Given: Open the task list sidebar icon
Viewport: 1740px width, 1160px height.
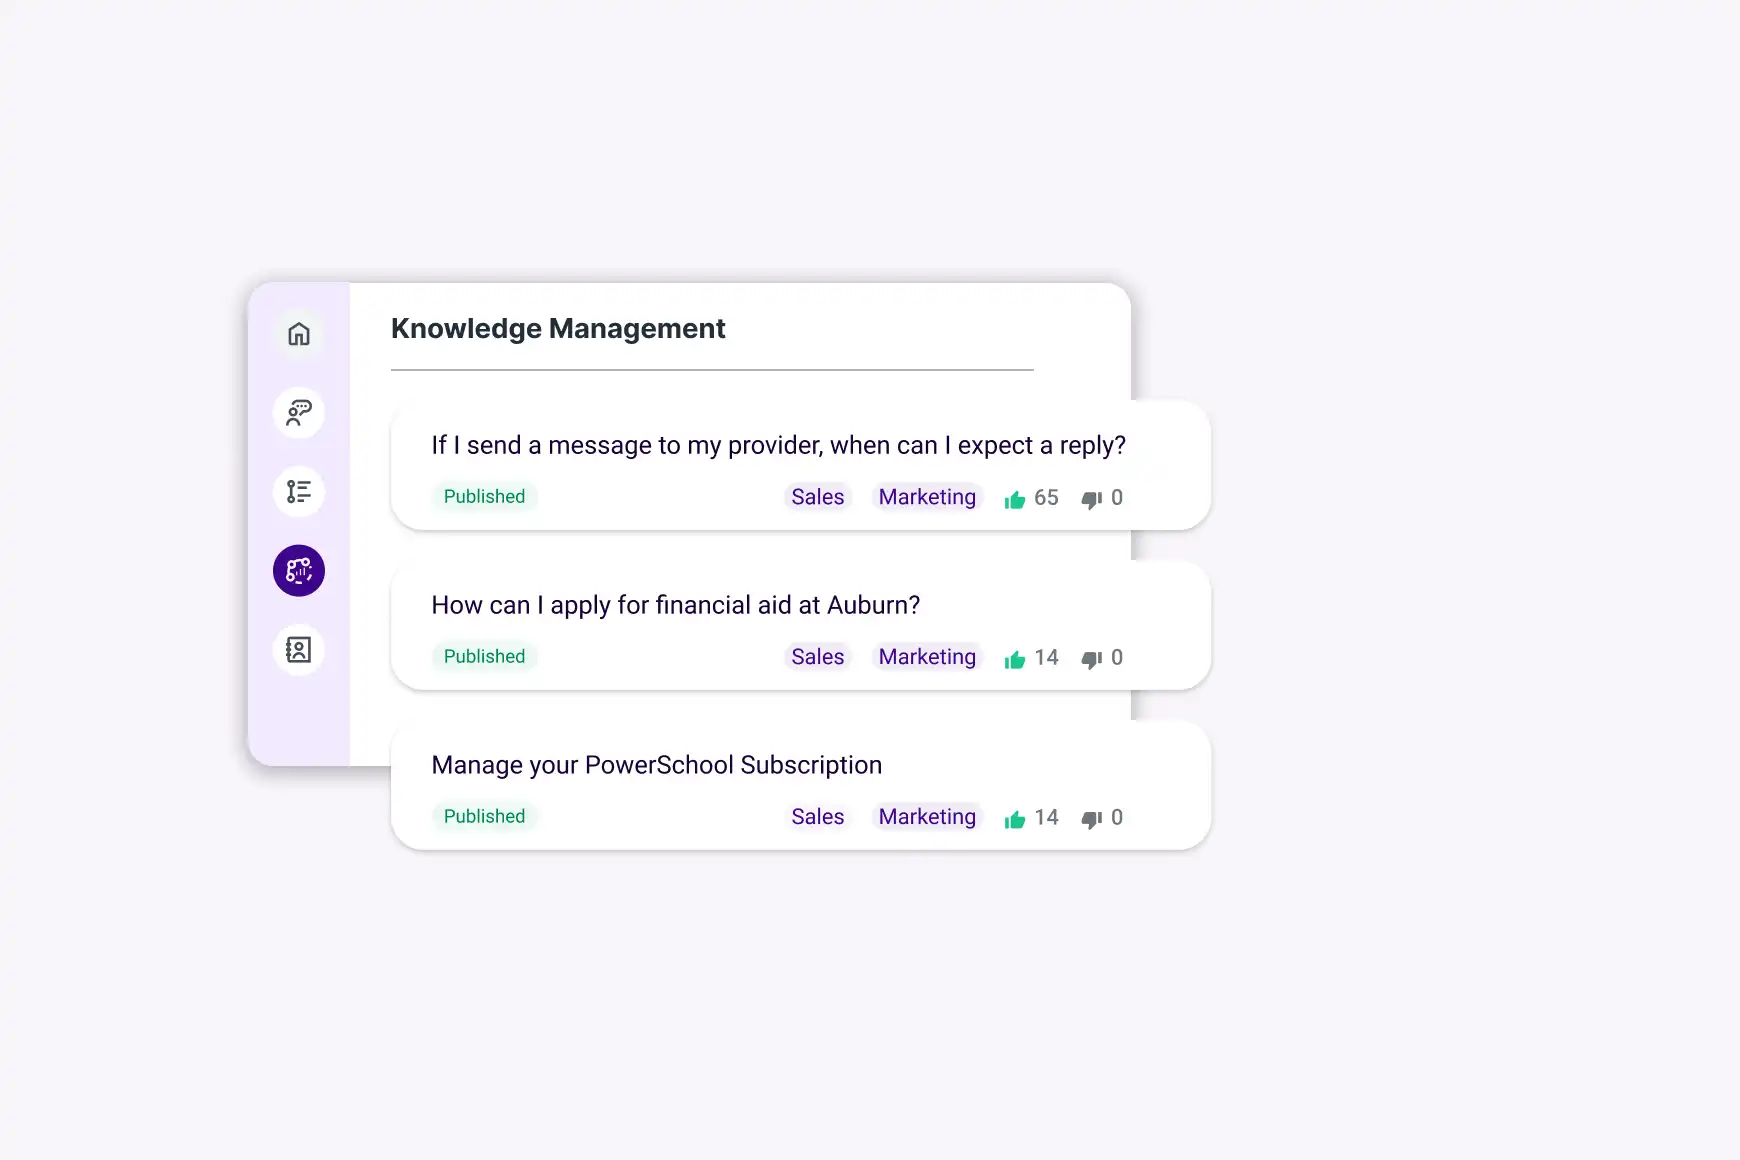Looking at the screenshot, I should coord(299,492).
